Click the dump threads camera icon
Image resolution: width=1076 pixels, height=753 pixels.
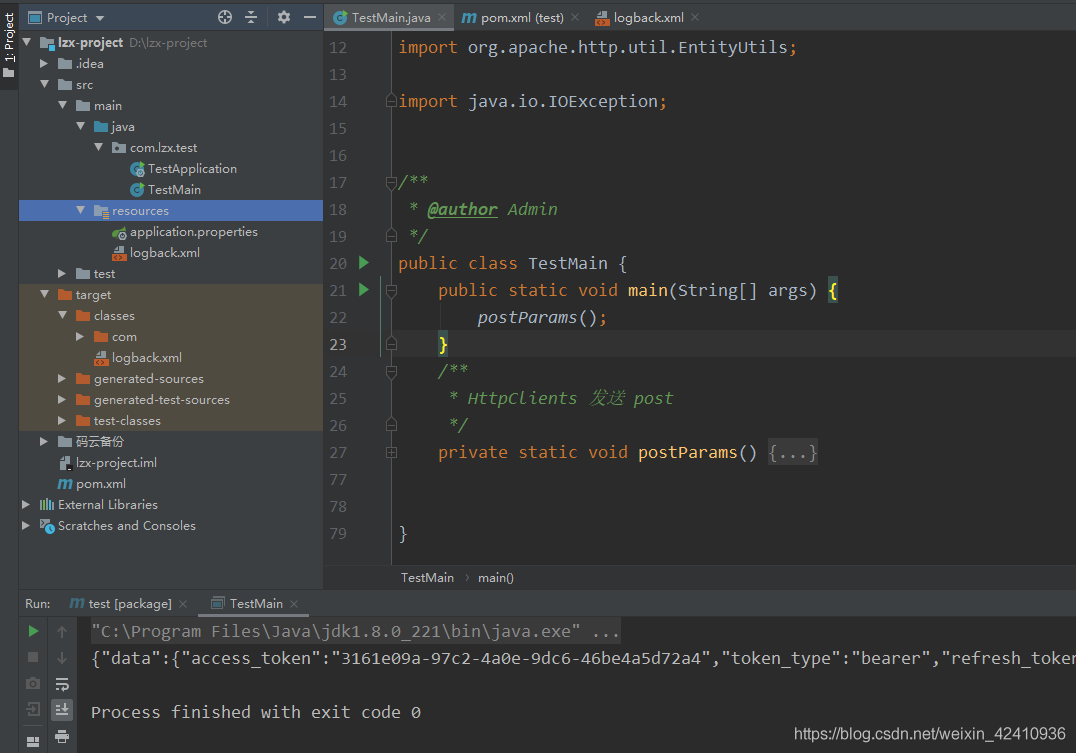tap(33, 684)
